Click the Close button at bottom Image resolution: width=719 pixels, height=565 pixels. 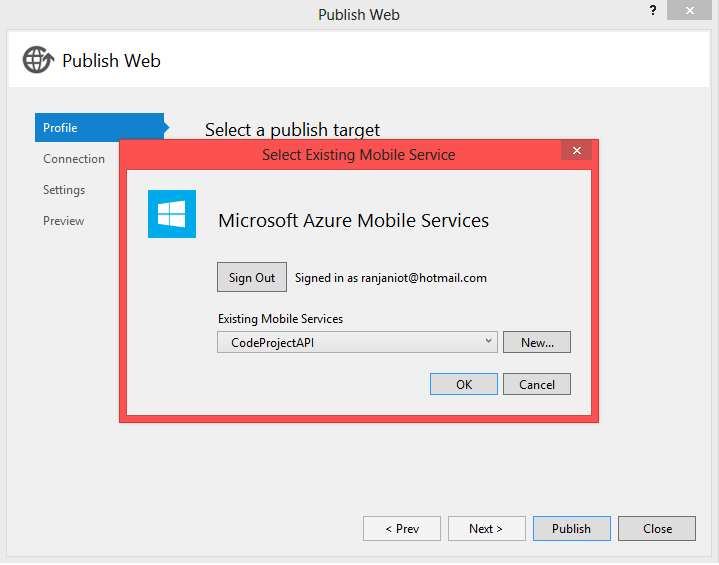tap(657, 529)
